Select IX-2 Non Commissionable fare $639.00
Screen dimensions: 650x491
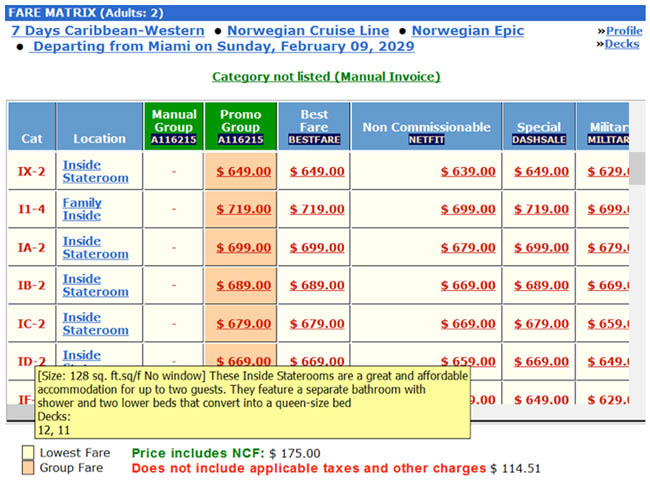point(468,171)
